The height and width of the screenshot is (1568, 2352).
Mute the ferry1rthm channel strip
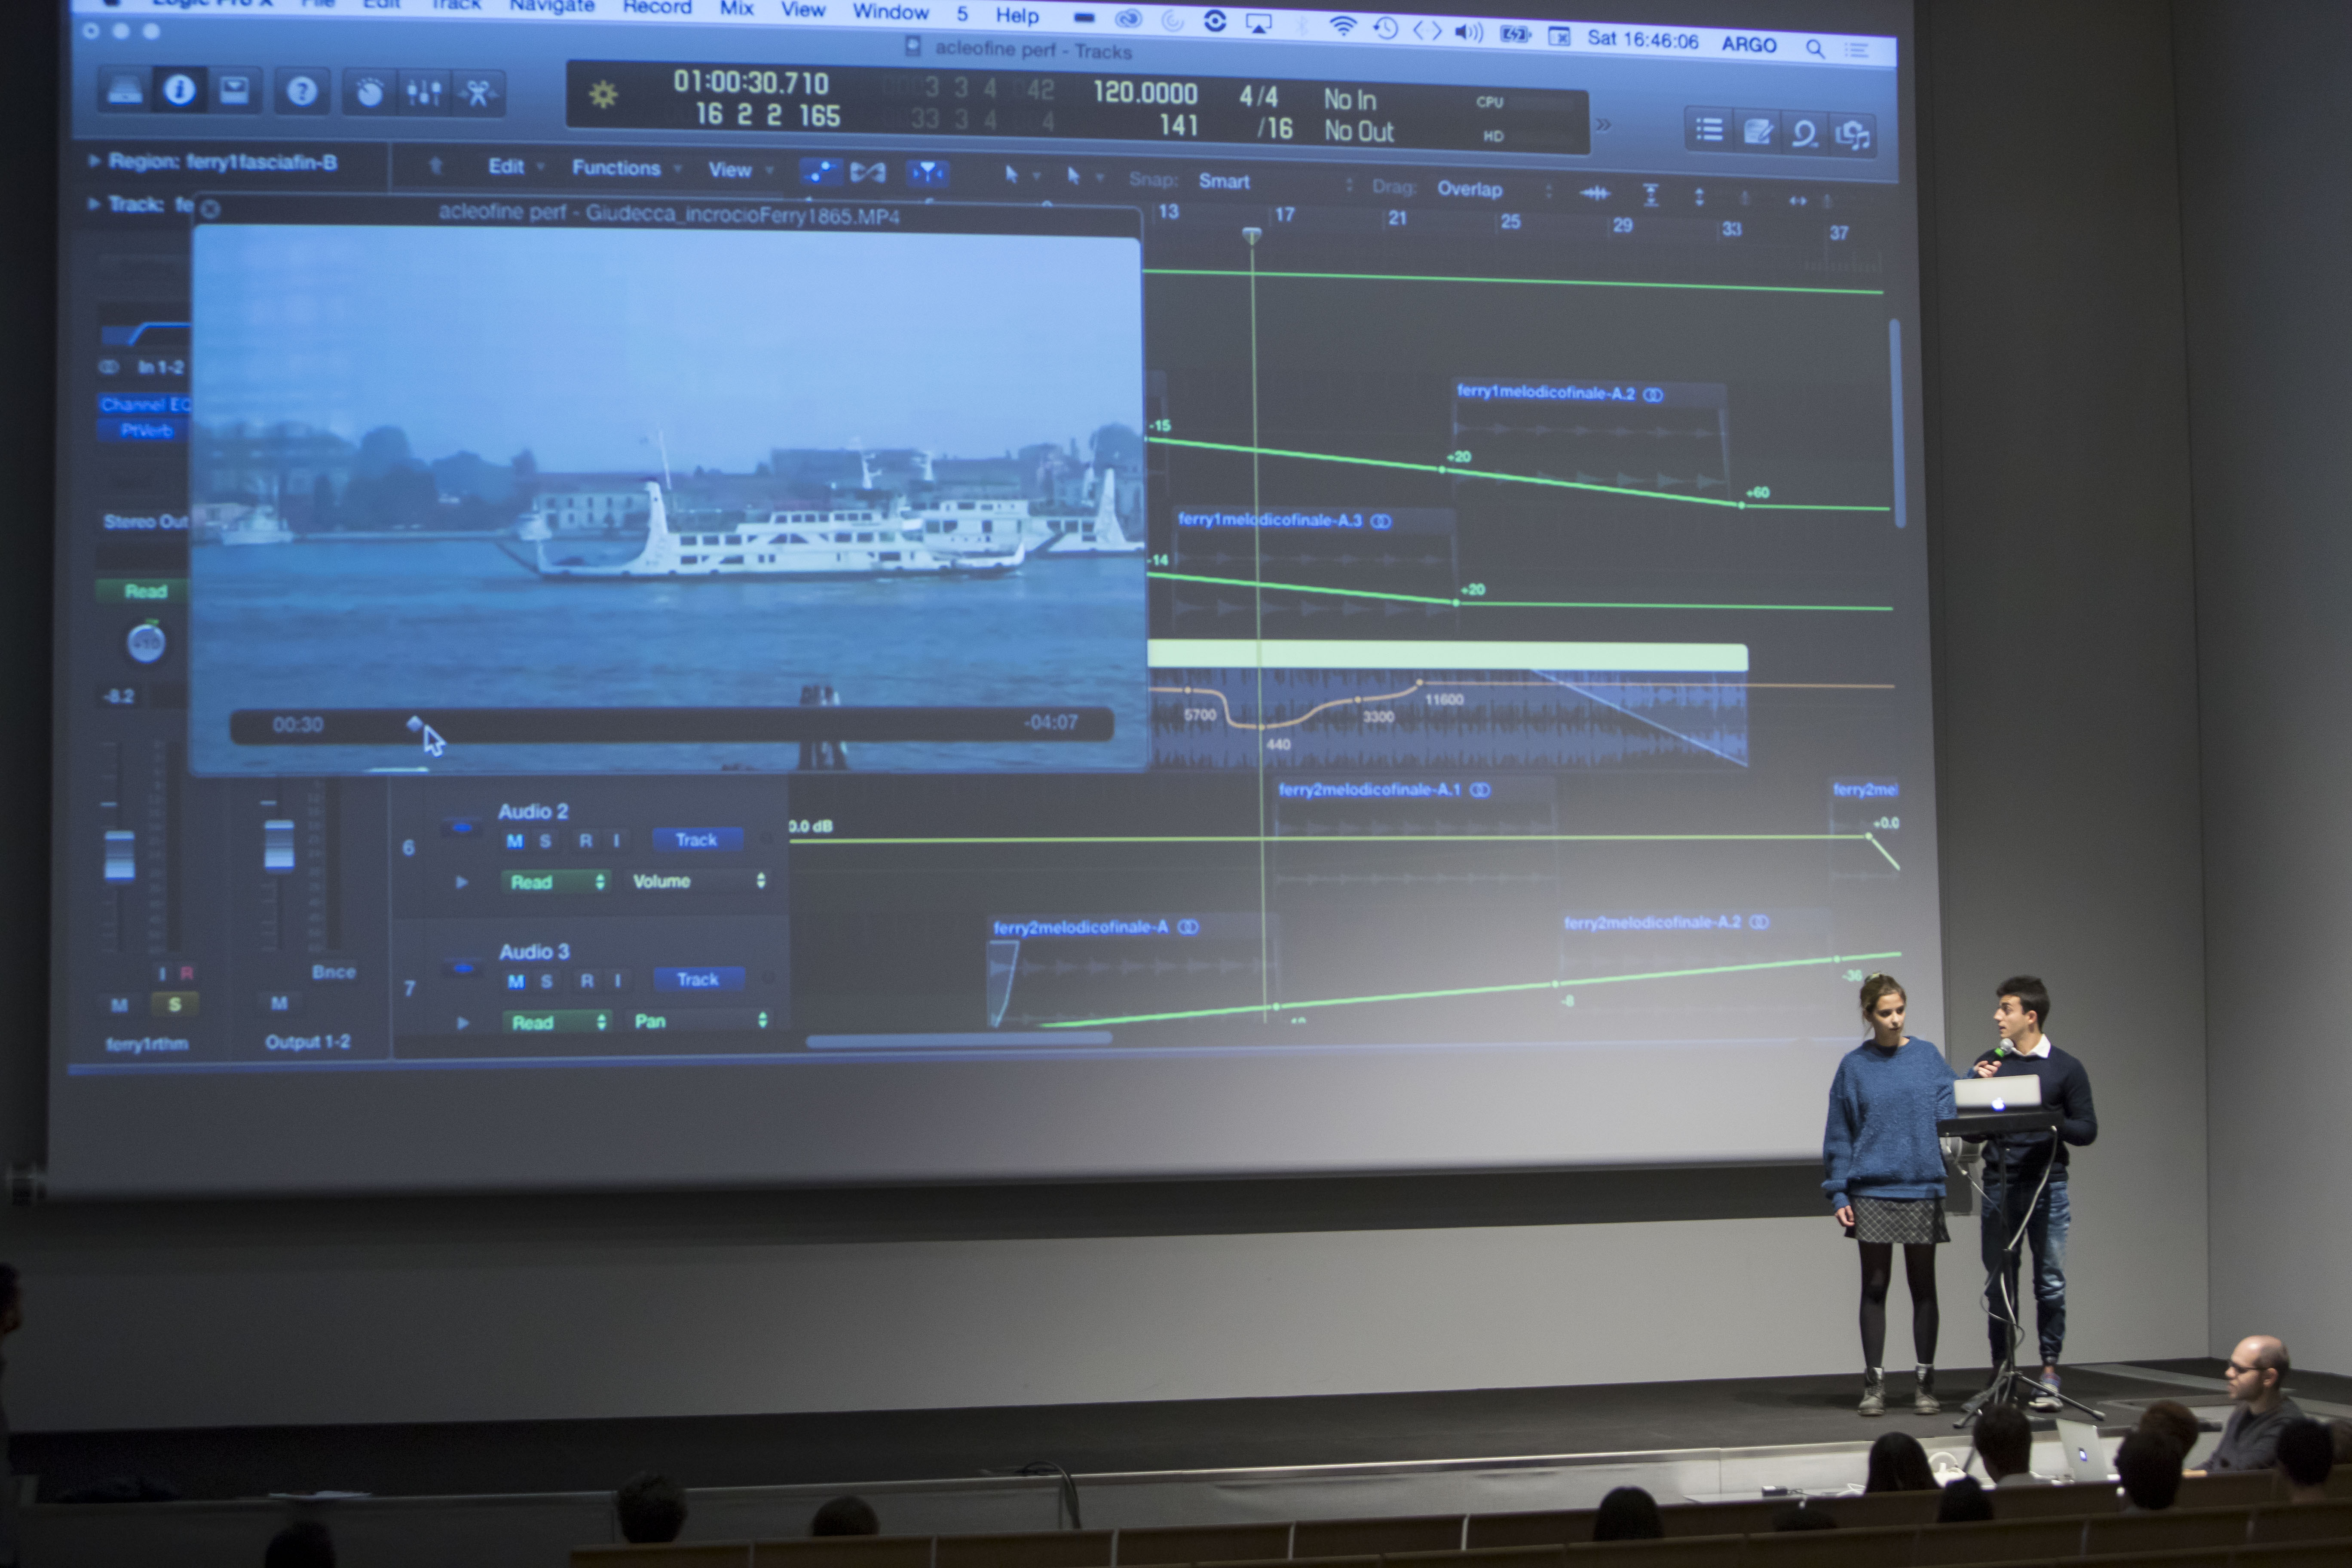[x=119, y=1004]
